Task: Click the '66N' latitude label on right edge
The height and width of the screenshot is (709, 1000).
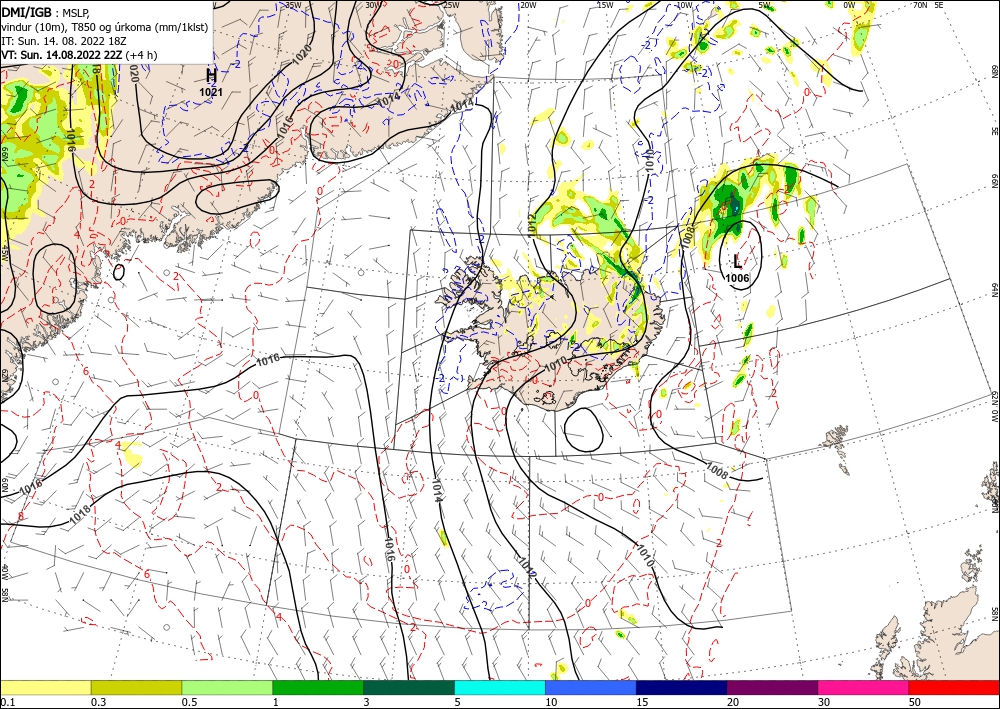Action: click(994, 182)
